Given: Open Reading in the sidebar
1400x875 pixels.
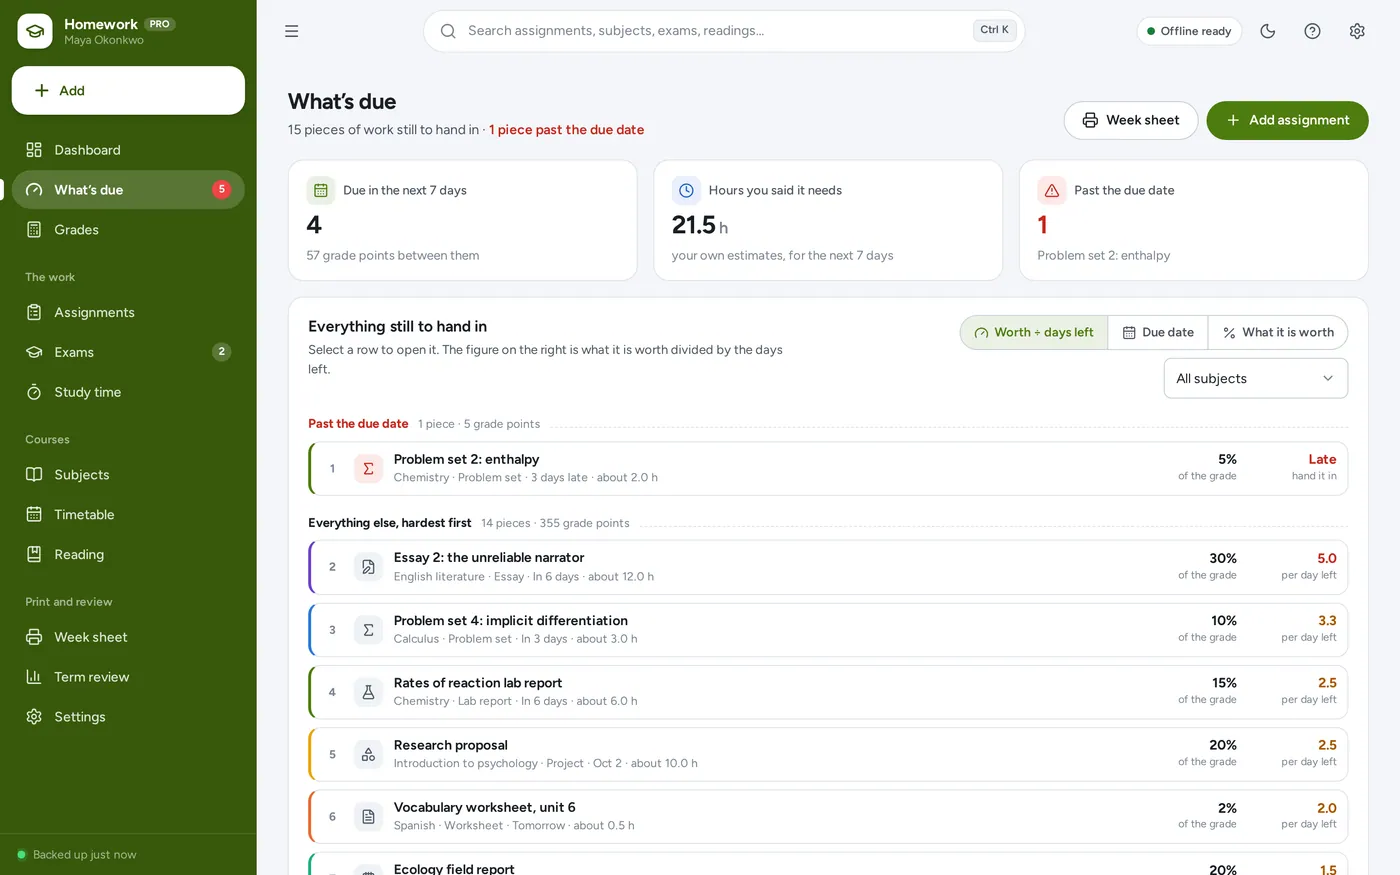Looking at the screenshot, I should click(128, 555).
